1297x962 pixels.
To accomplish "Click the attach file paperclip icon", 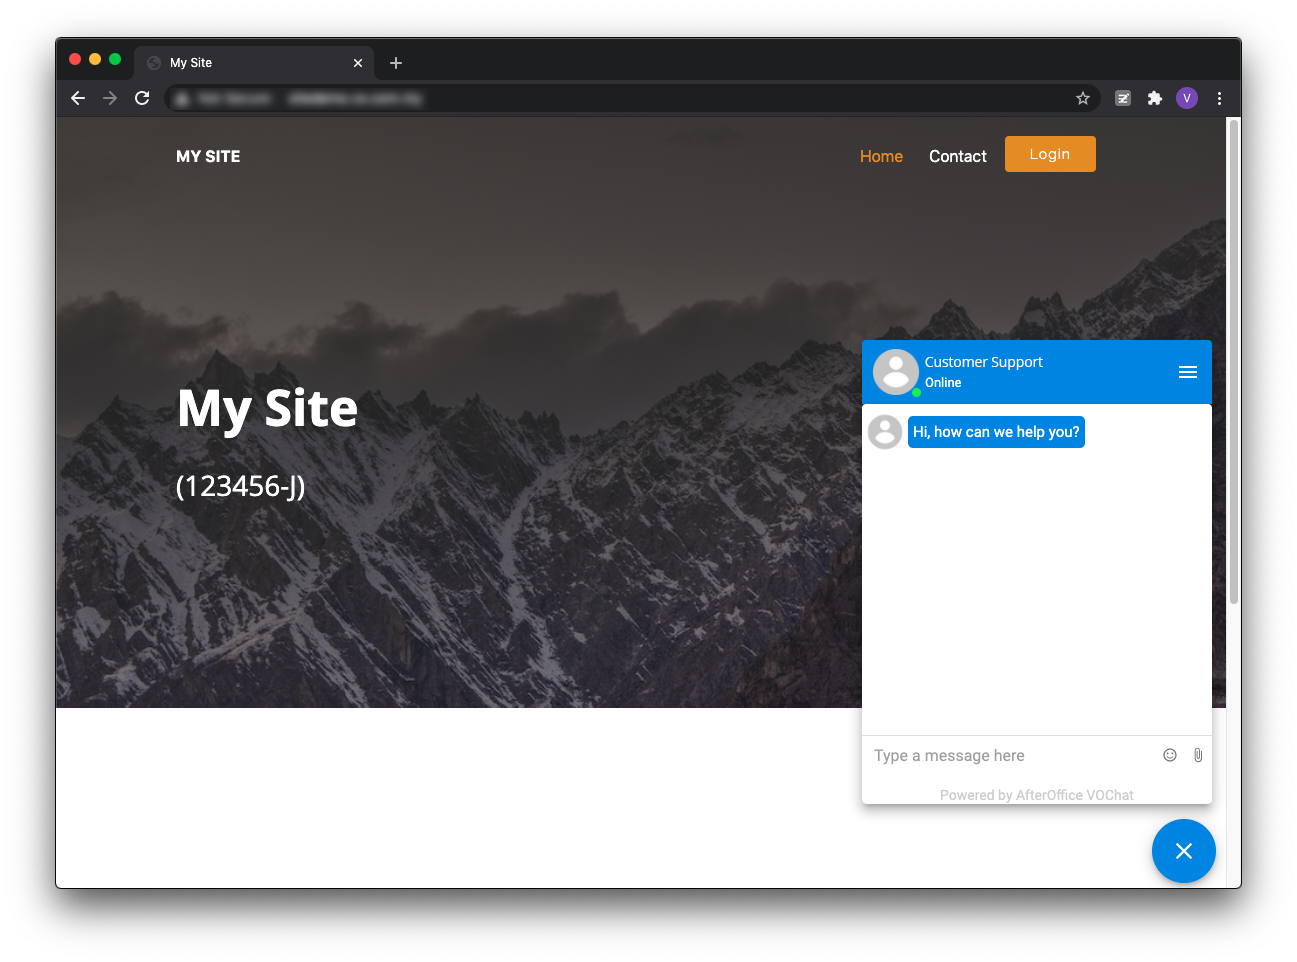I will tap(1197, 755).
